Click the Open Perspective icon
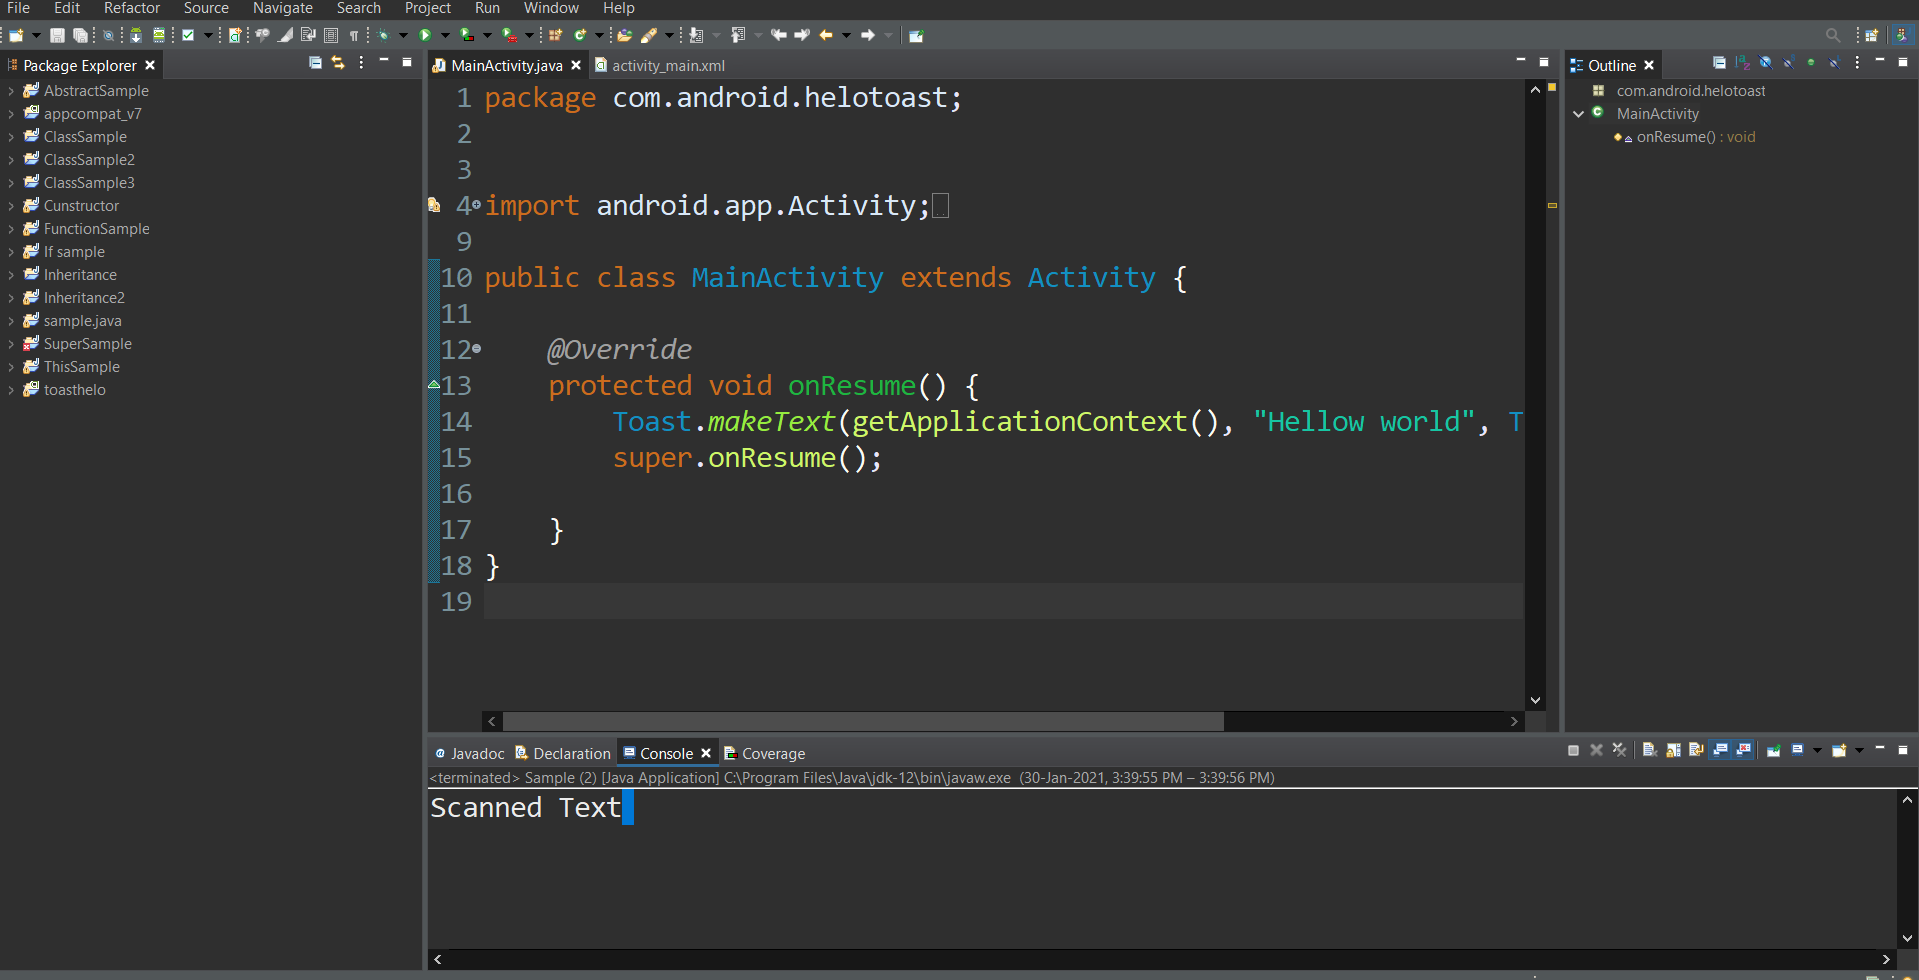Viewport: 1919px width, 980px height. tap(1871, 35)
